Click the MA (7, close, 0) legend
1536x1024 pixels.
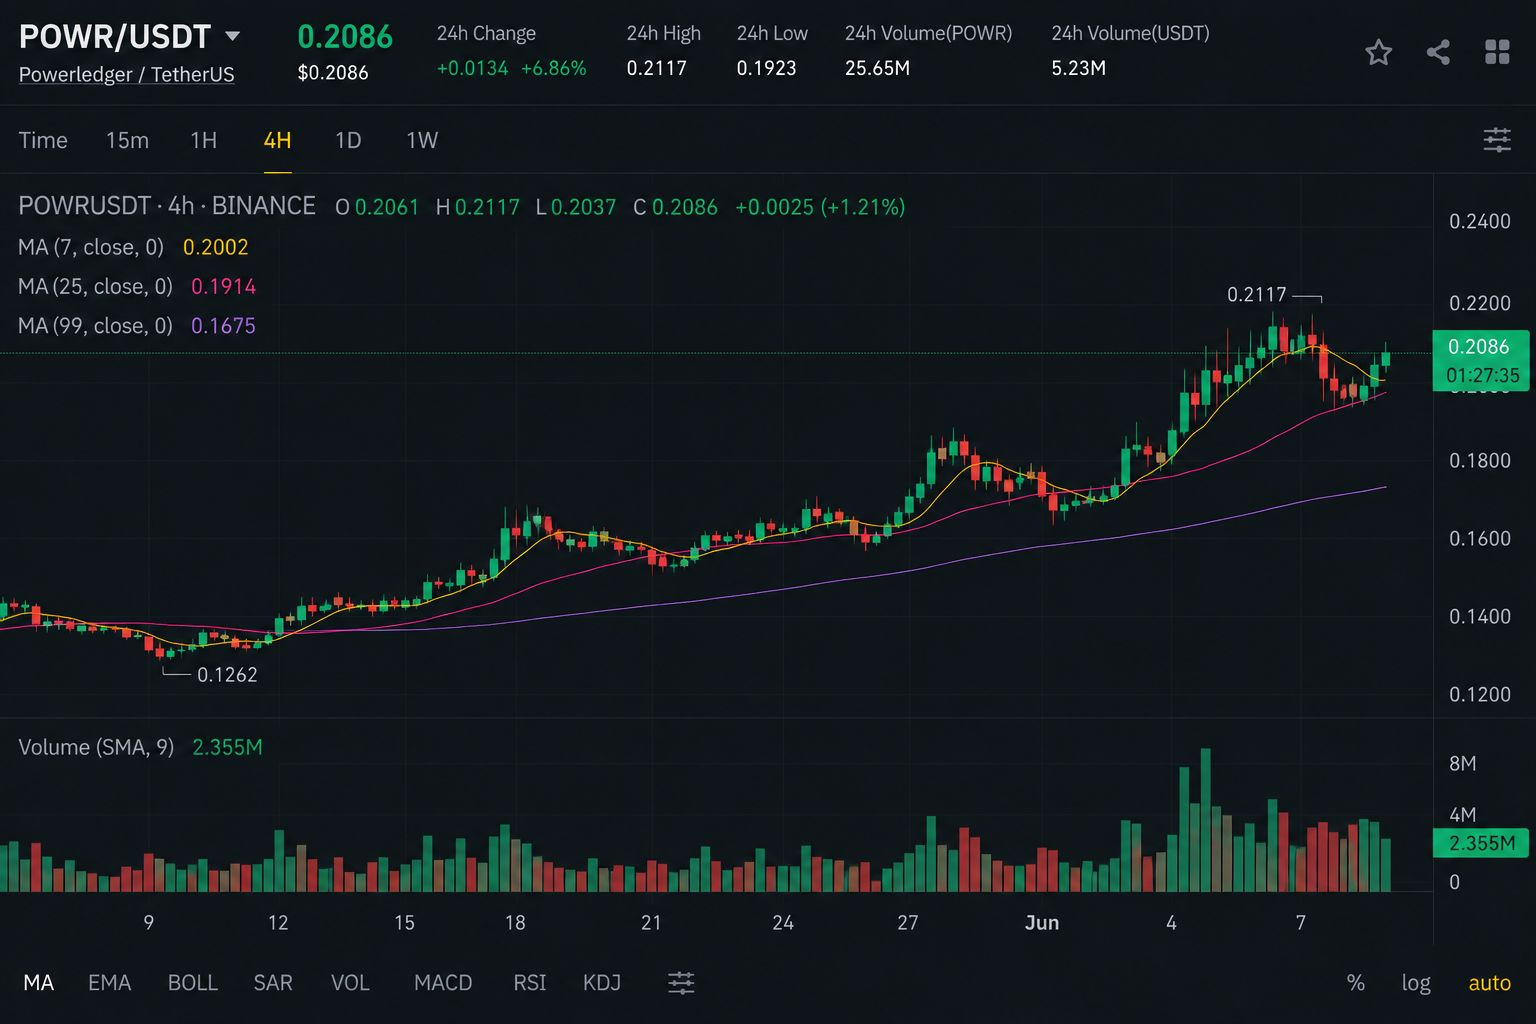pyautogui.click(x=91, y=247)
